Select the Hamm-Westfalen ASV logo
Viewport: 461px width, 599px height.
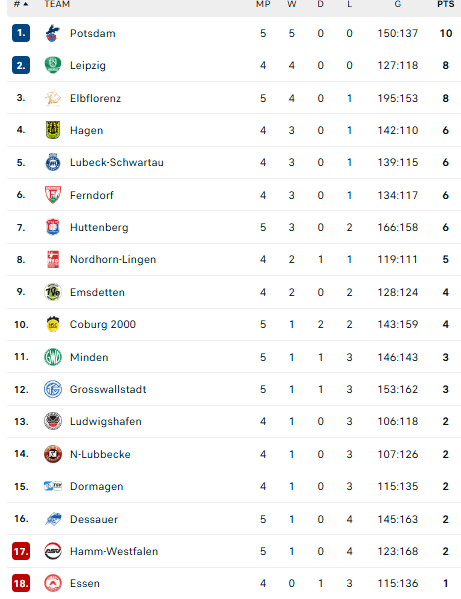tap(53, 551)
